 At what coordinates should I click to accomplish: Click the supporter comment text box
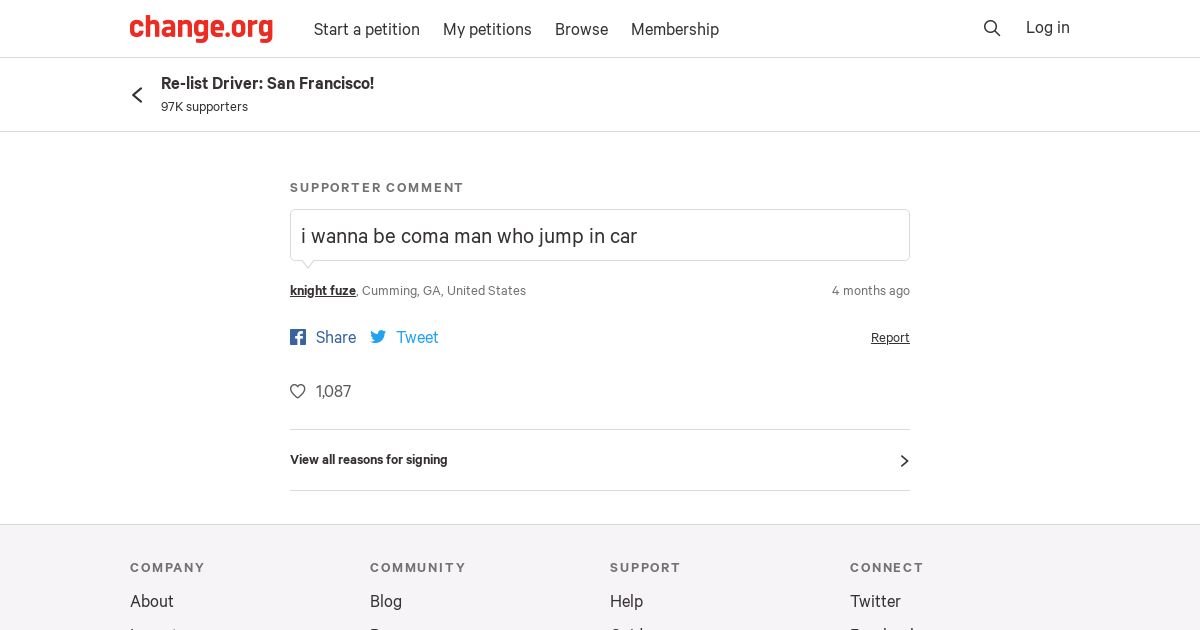click(x=599, y=236)
